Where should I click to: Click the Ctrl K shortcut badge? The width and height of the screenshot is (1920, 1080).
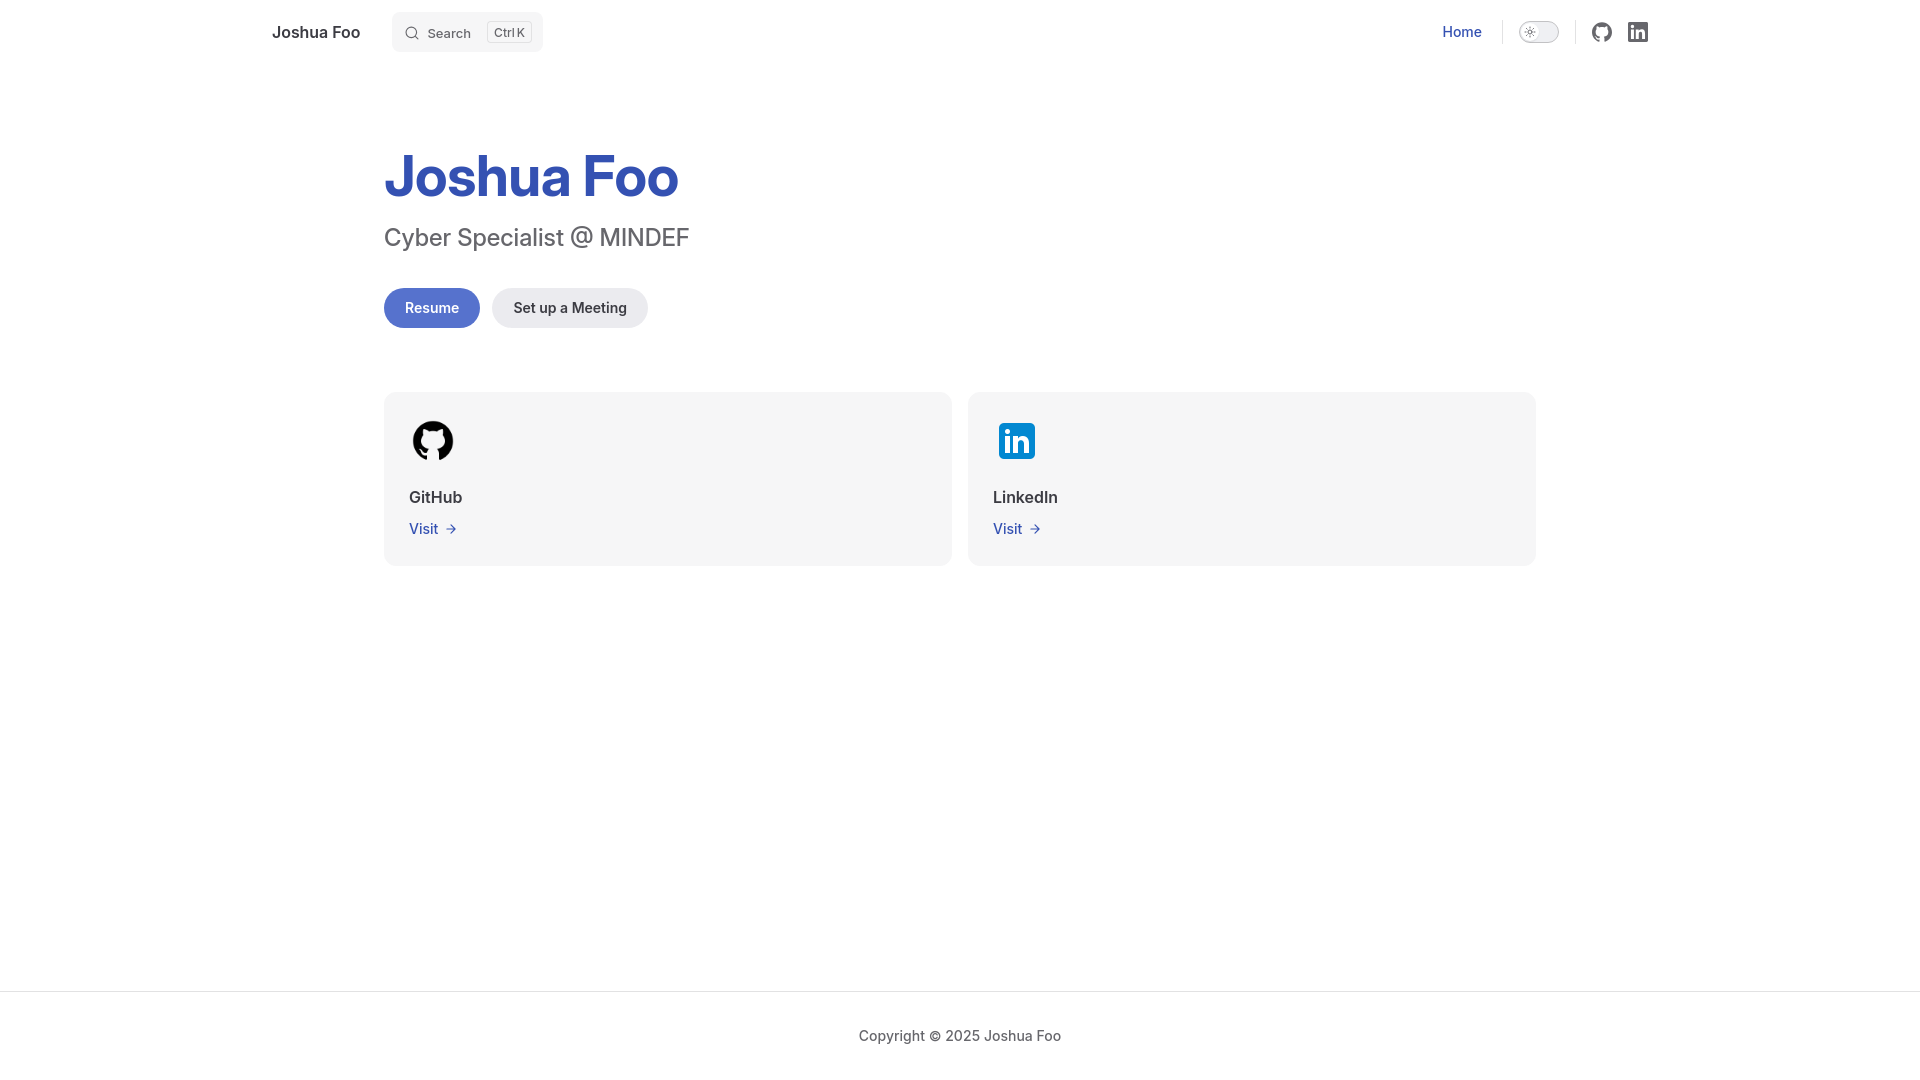tap(509, 32)
